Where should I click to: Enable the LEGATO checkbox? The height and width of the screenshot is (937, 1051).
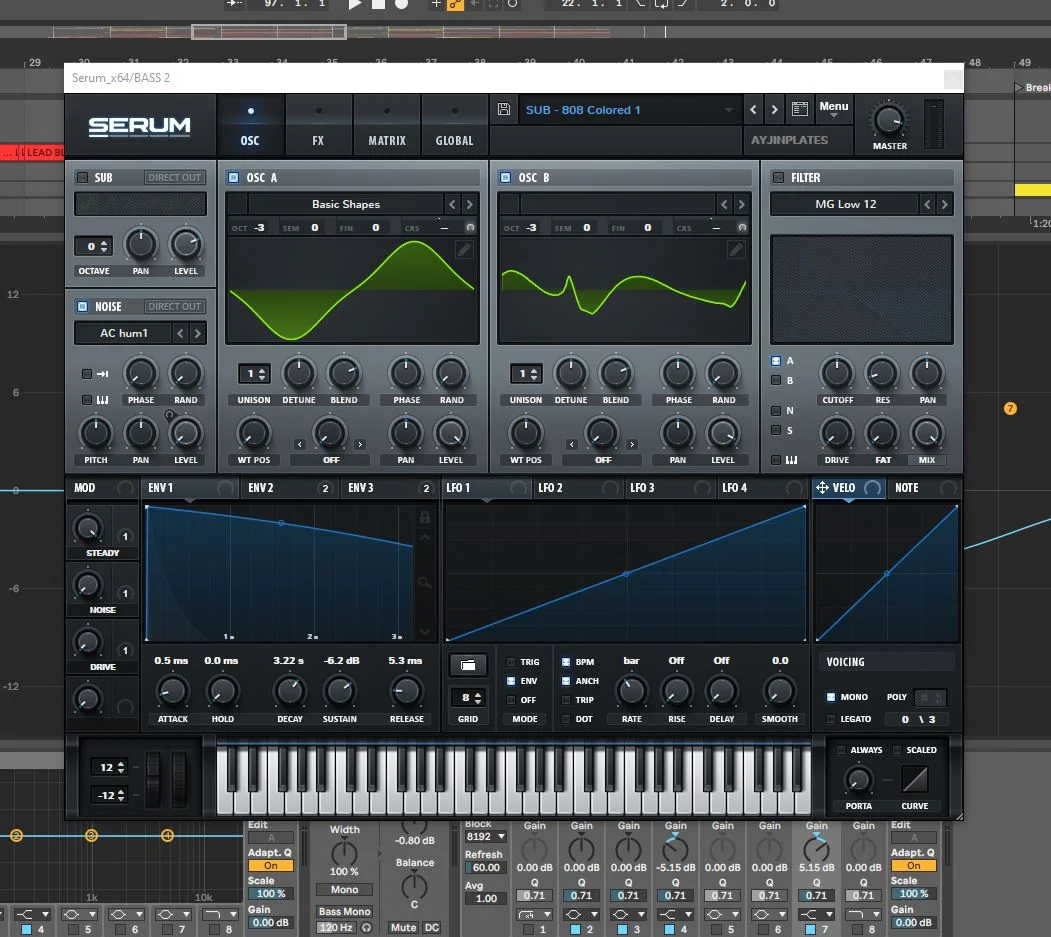pyautogui.click(x=831, y=719)
